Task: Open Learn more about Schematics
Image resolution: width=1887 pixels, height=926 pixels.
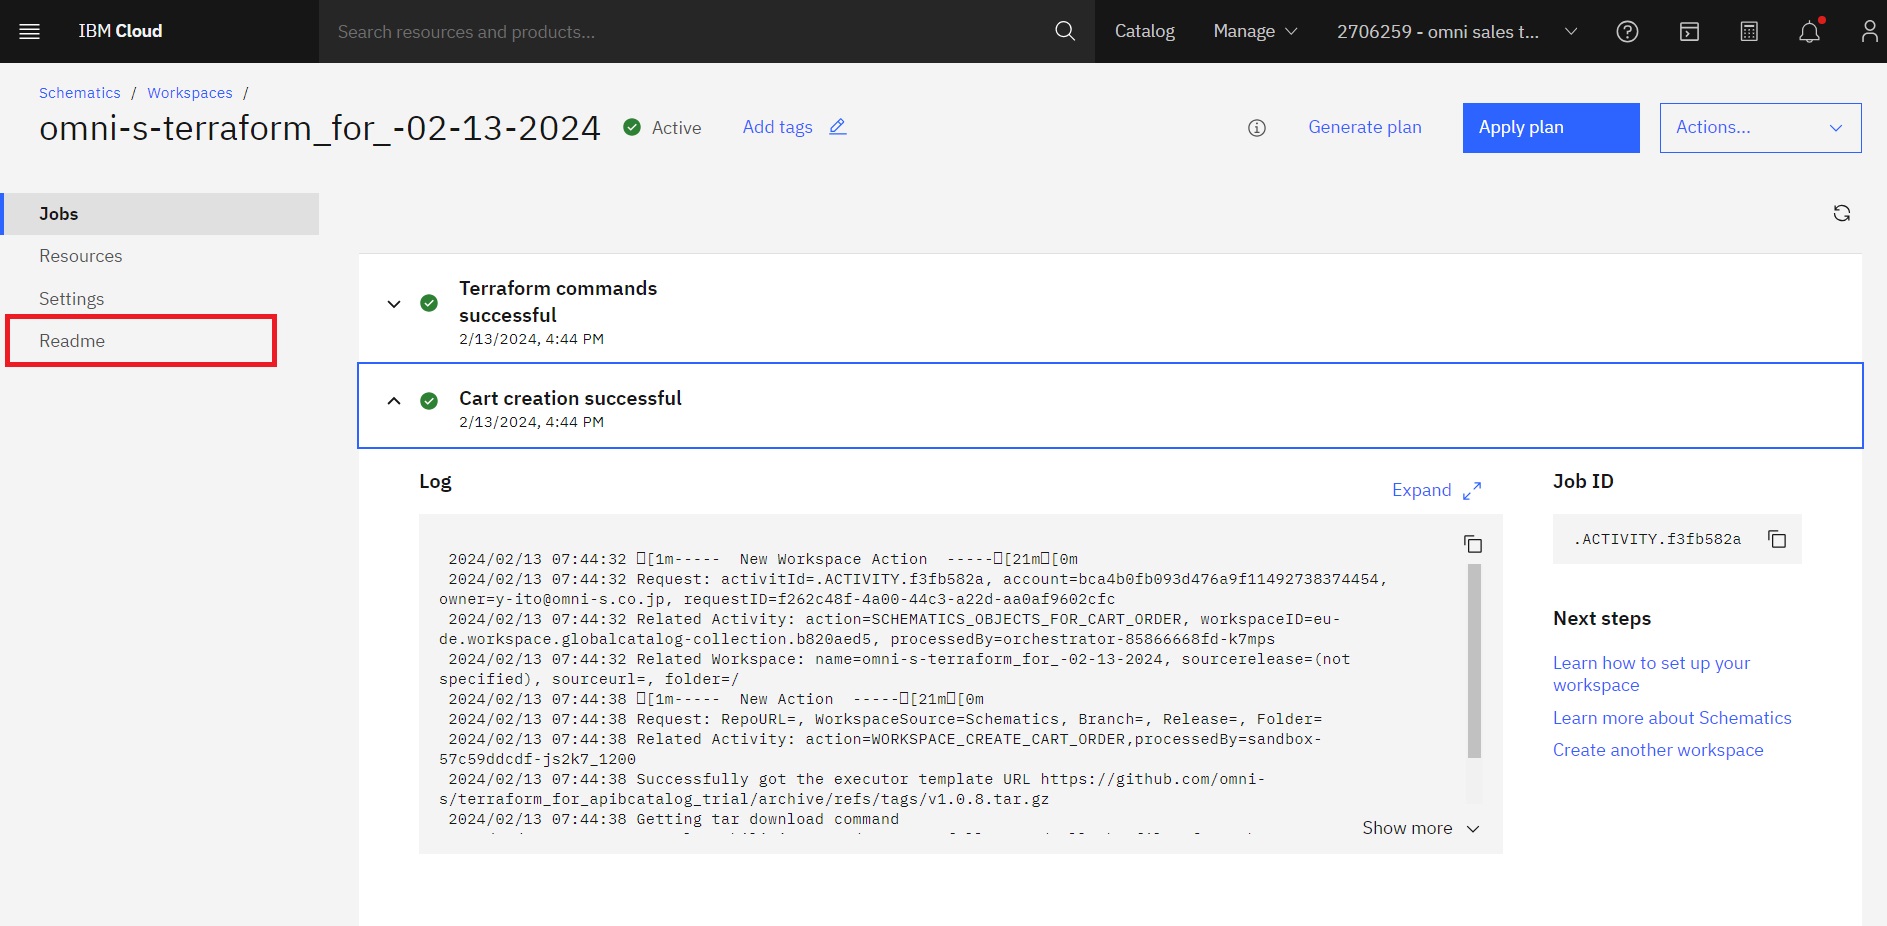Action: (1672, 718)
